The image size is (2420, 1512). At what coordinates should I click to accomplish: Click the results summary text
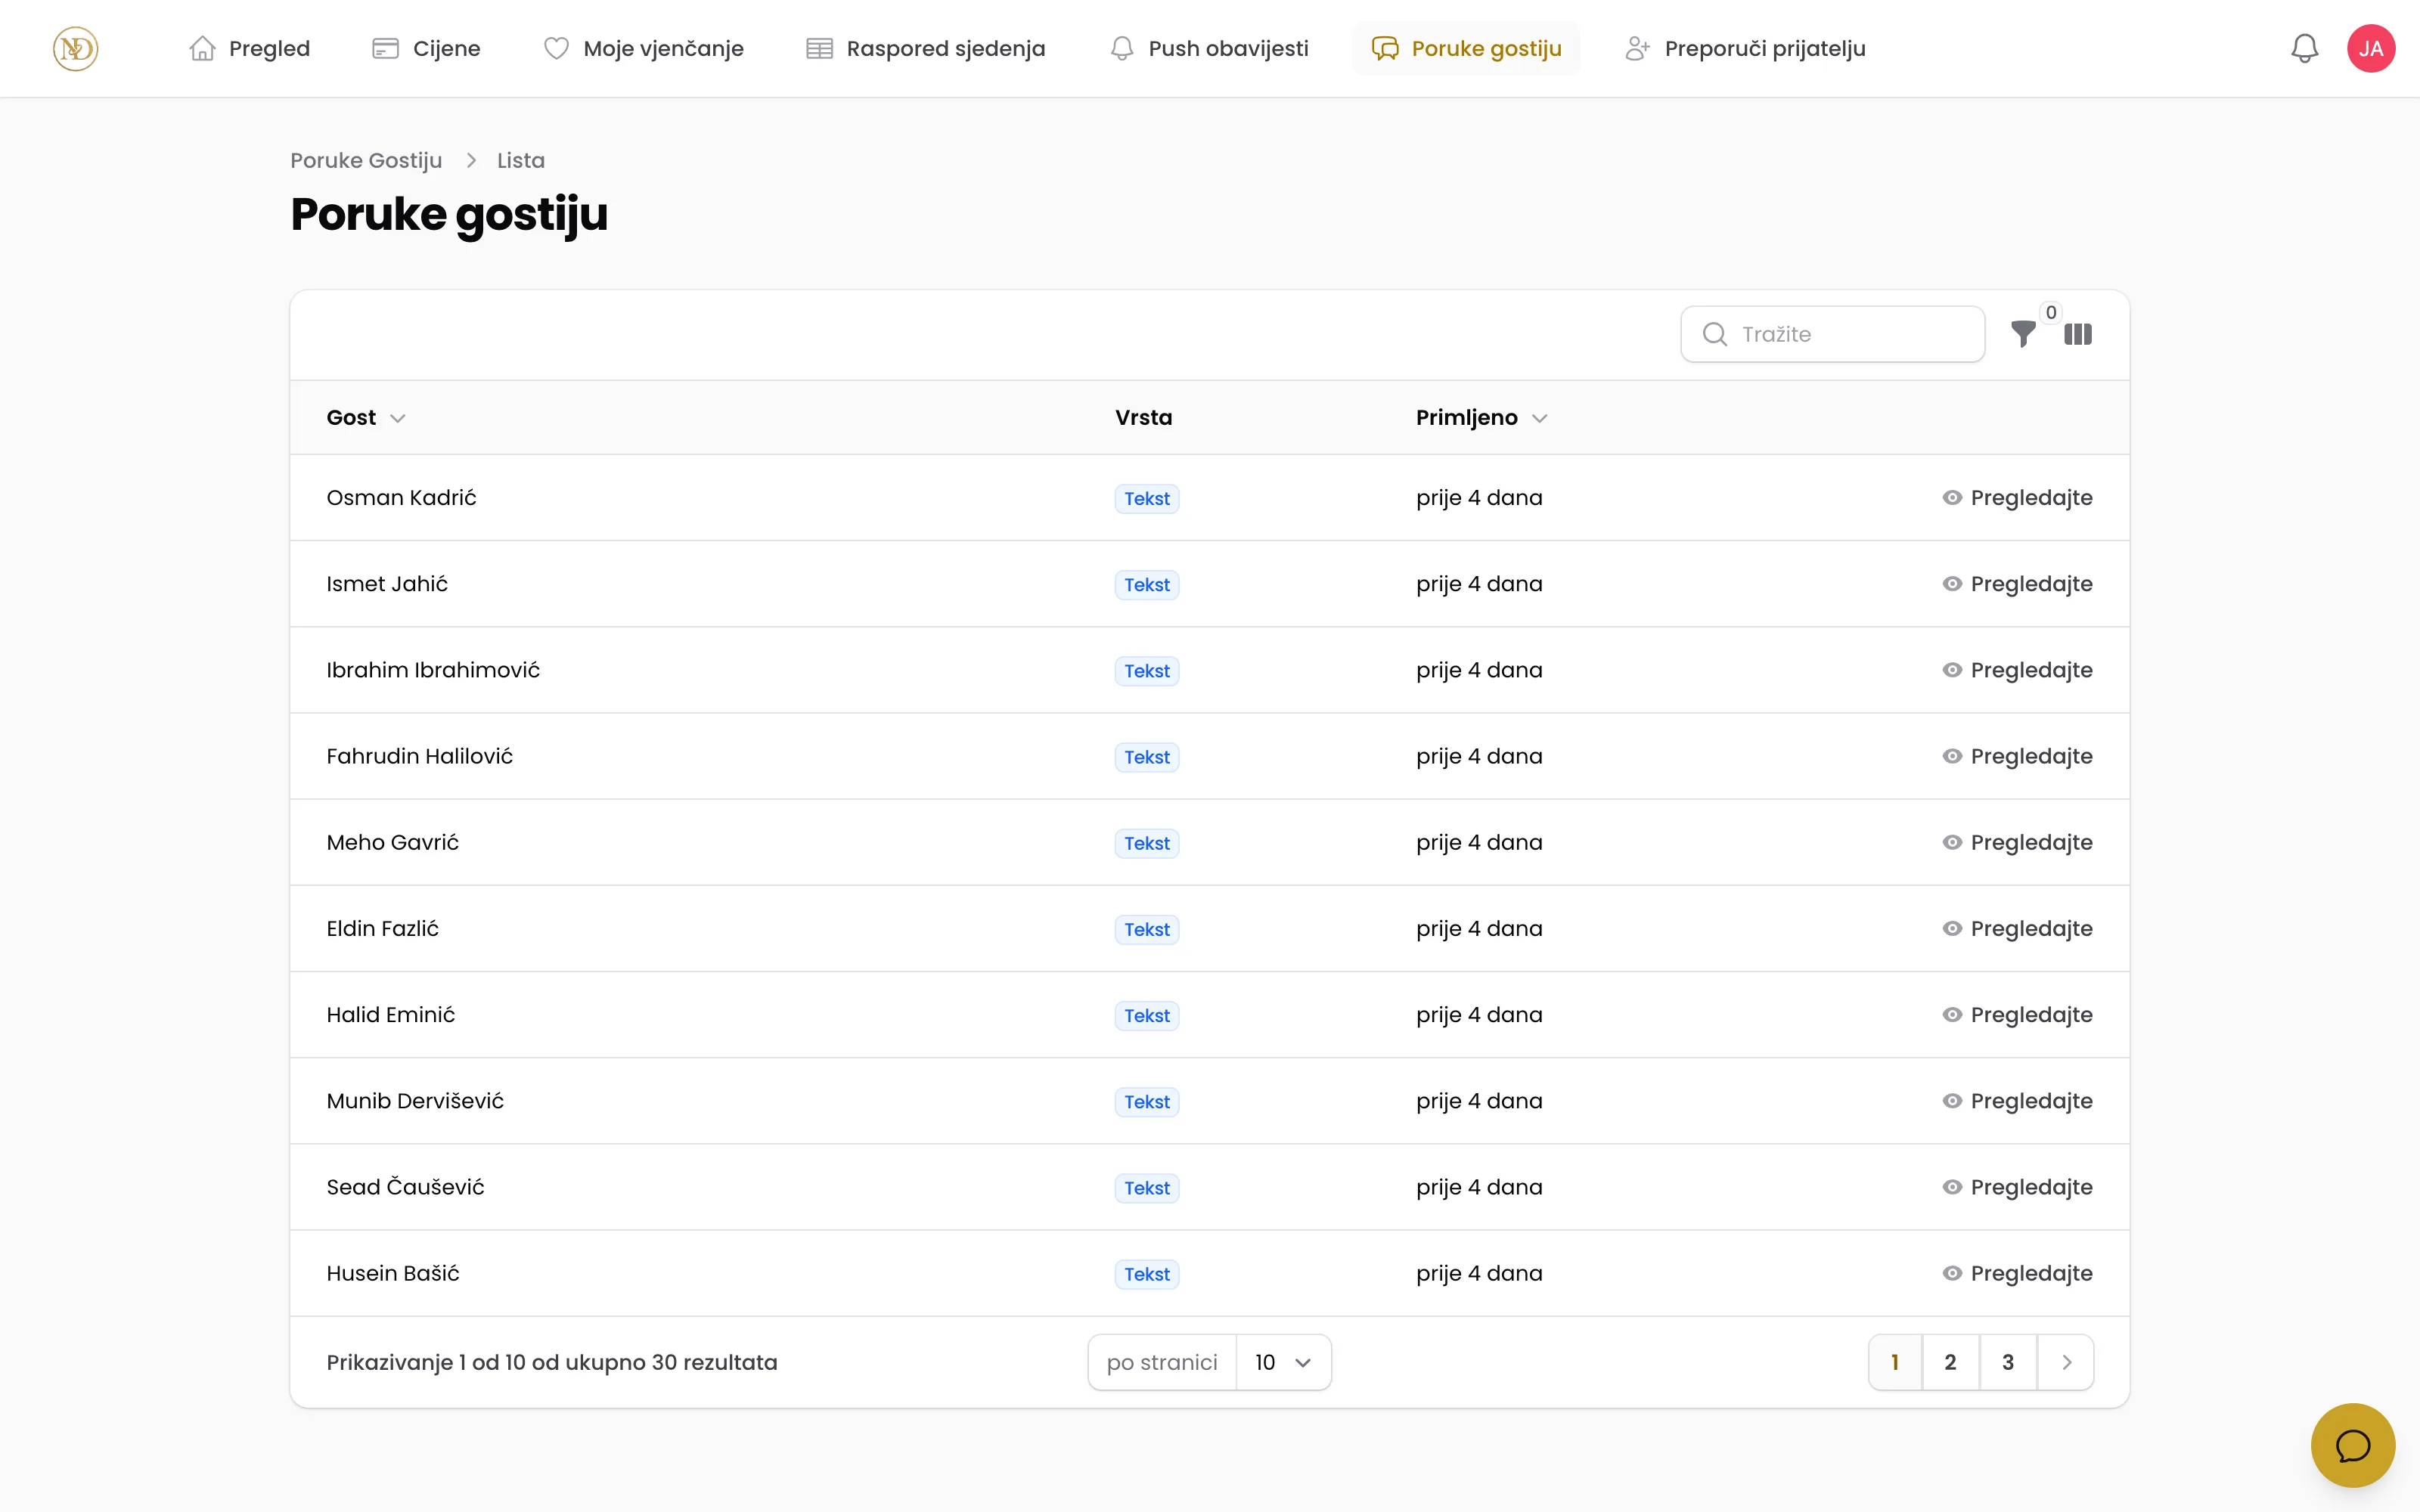[x=552, y=1362]
